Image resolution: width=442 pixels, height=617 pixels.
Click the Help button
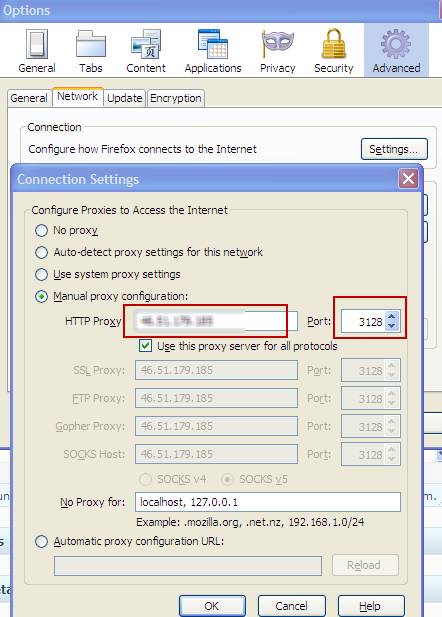(371, 606)
